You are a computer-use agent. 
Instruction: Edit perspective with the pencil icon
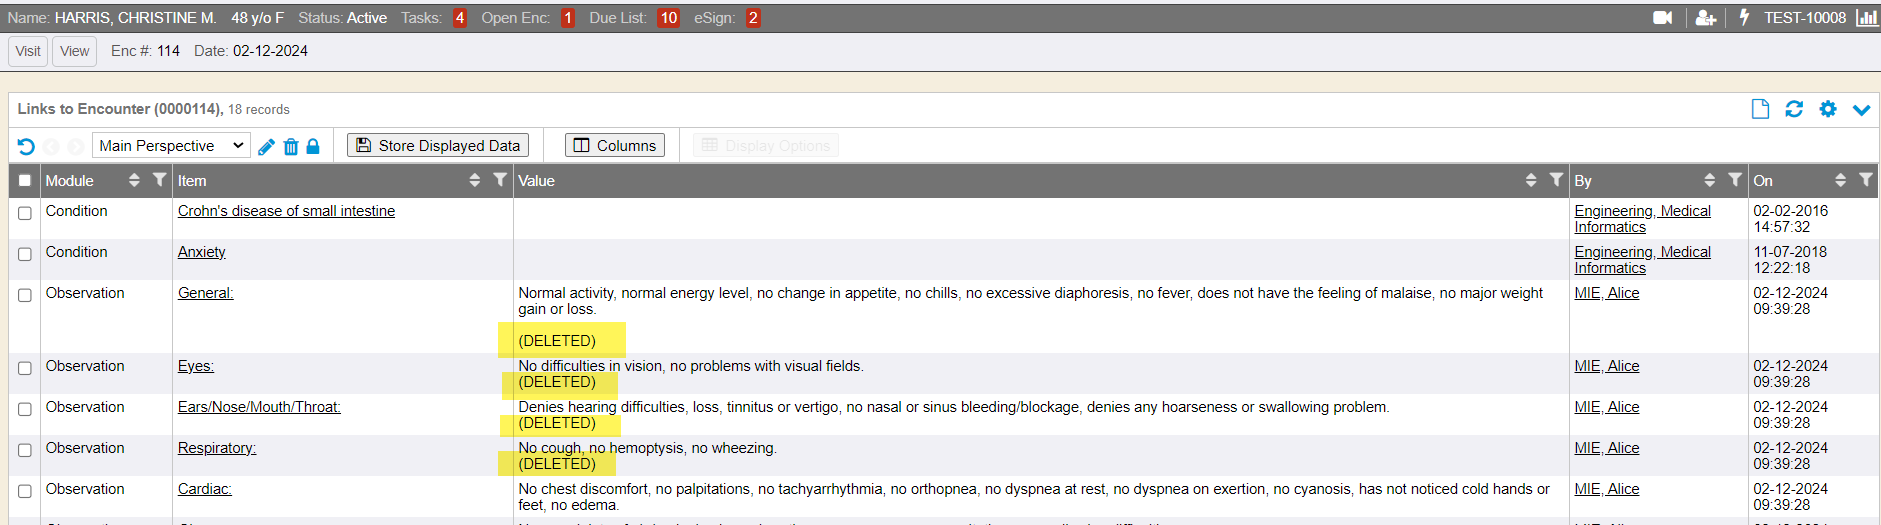click(x=266, y=146)
